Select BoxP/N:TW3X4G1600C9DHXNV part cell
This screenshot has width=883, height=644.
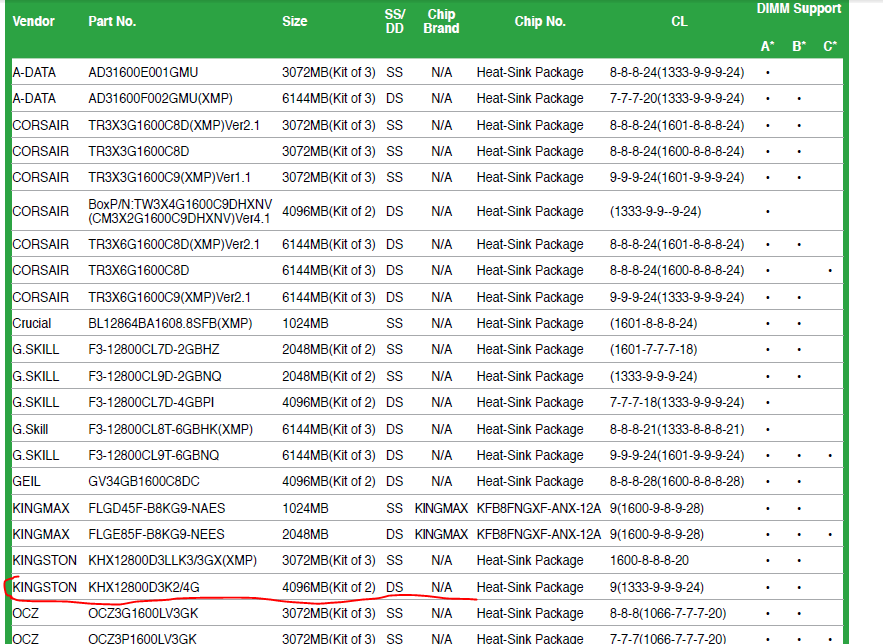[180, 211]
